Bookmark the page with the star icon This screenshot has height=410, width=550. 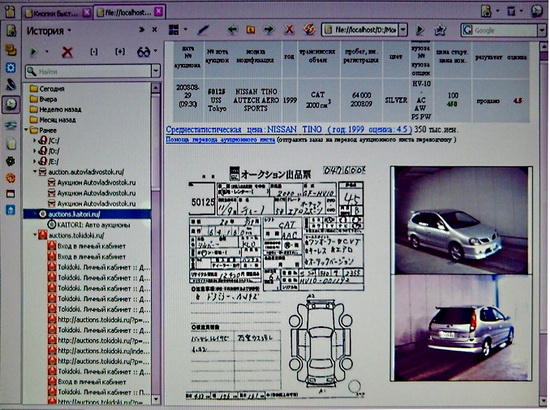pyautogui.click(x=440, y=30)
